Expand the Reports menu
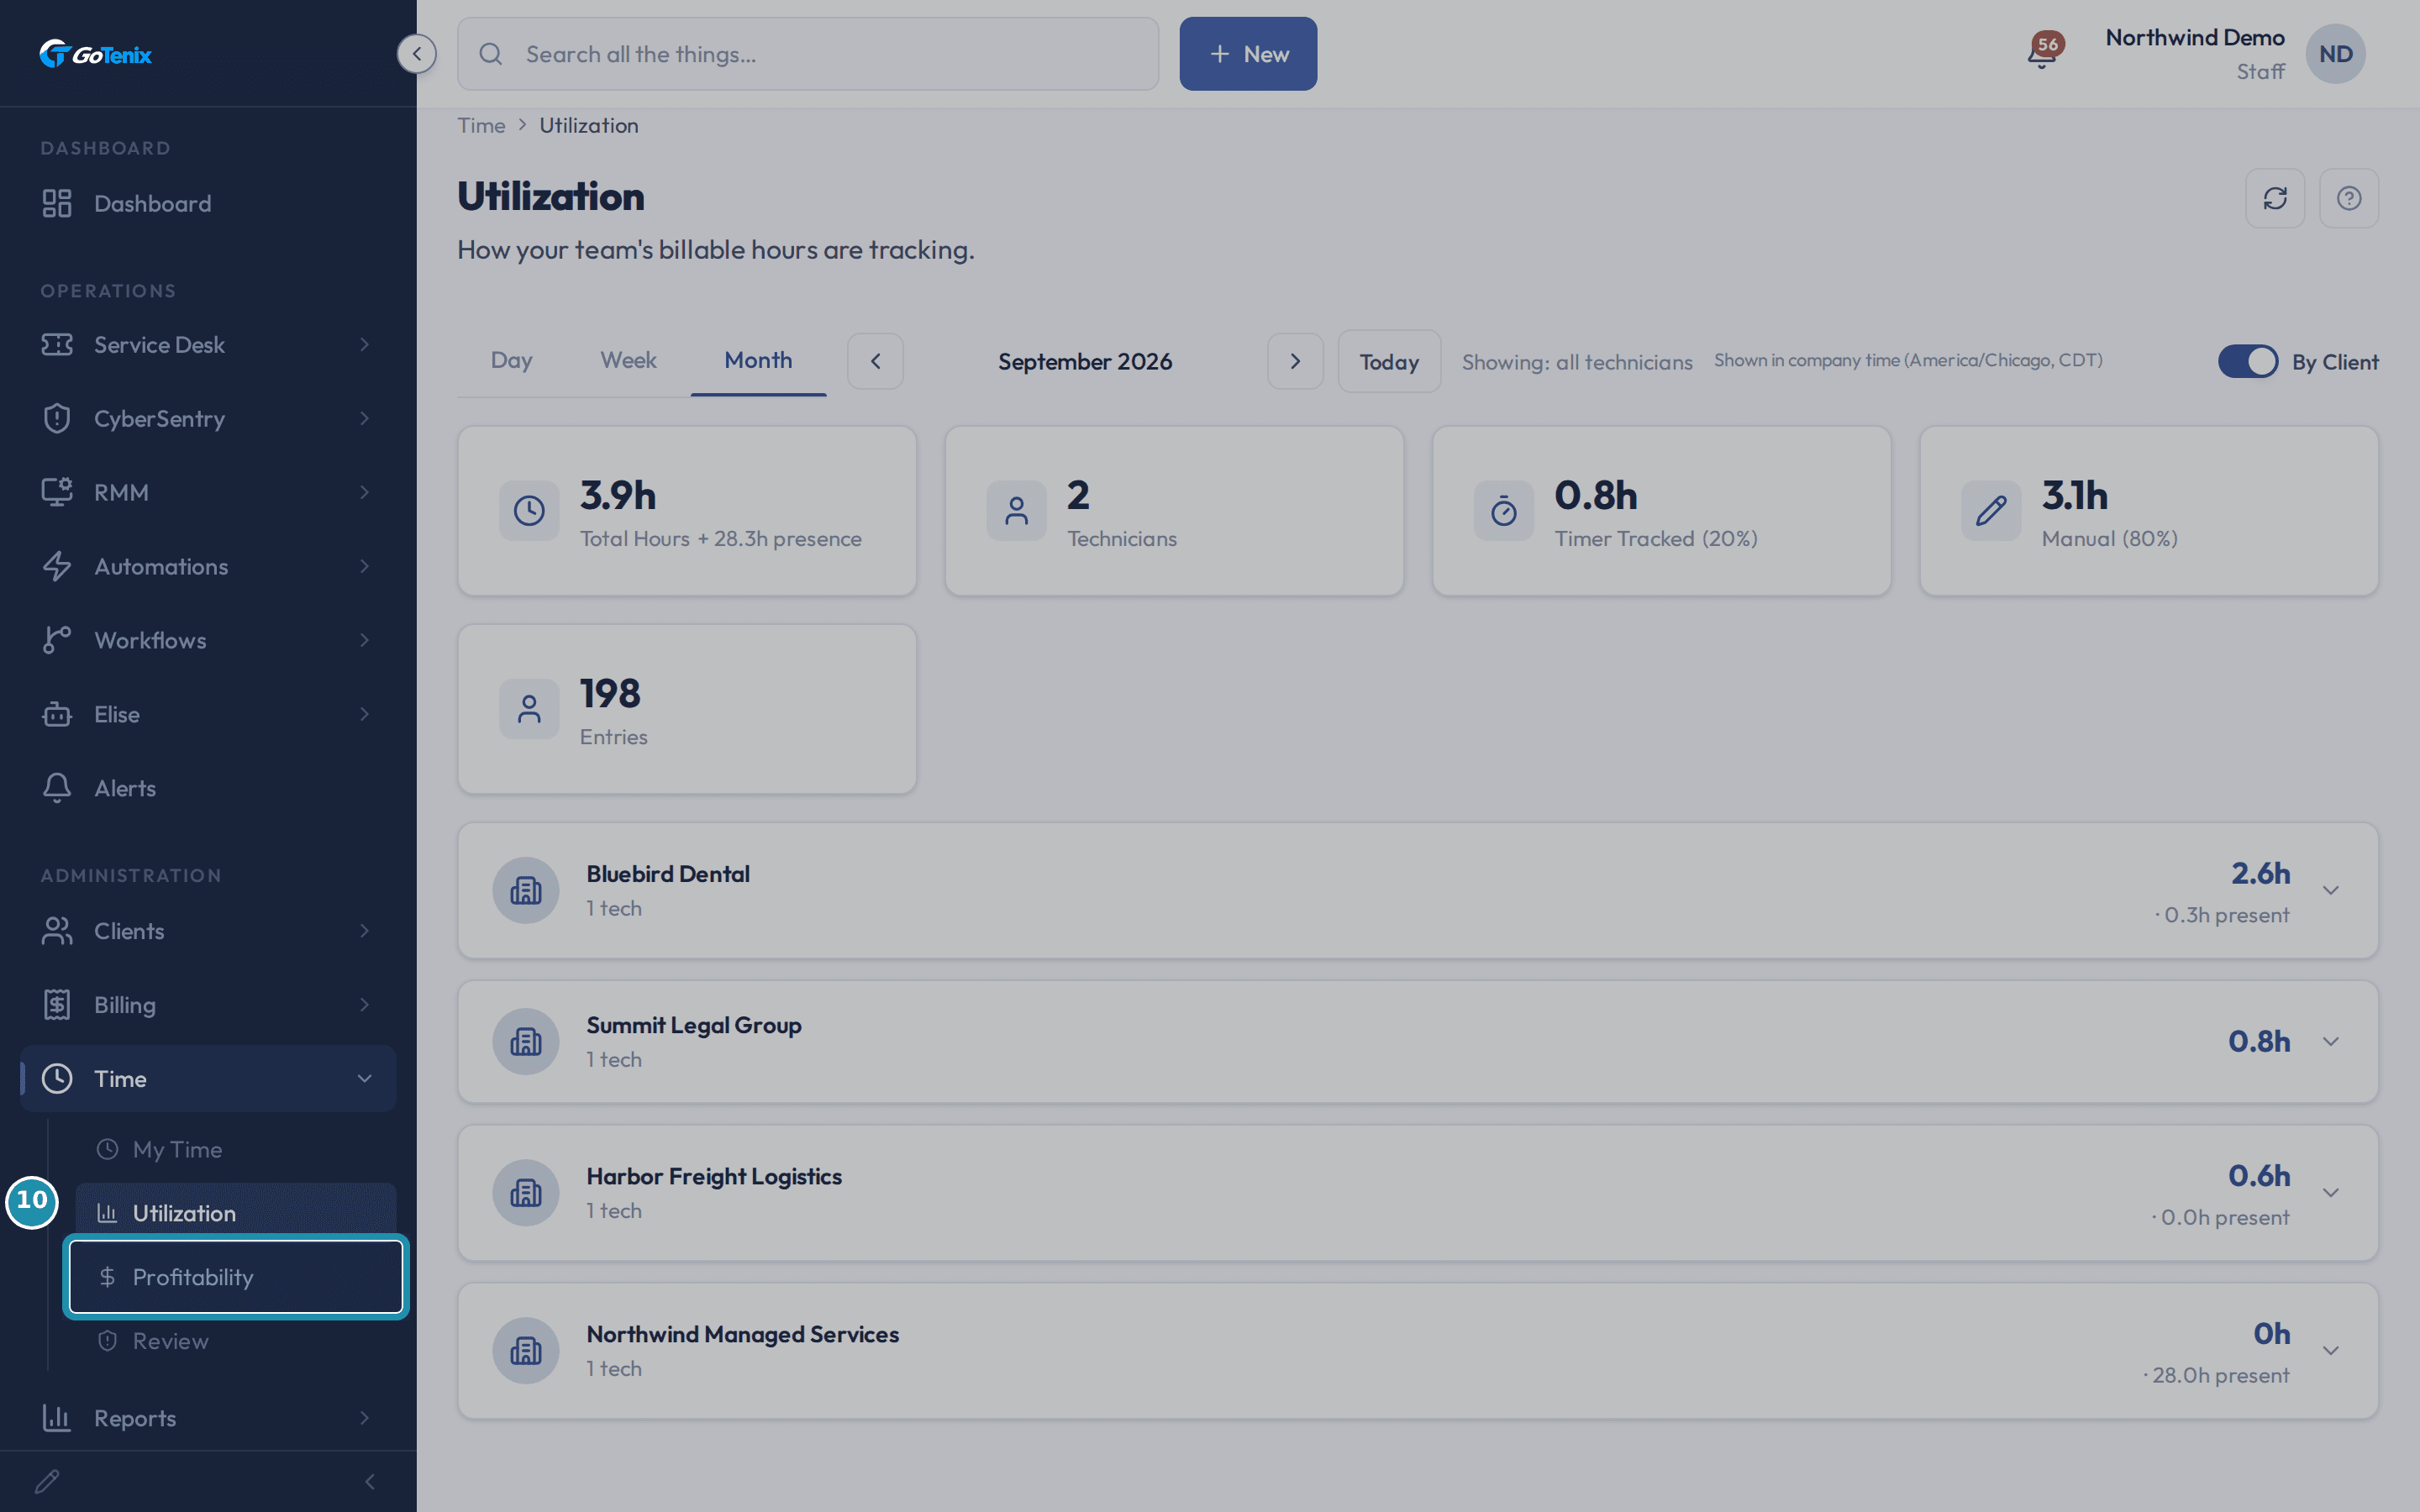The height and width of the screenshot is (1512, 2420). coord(208,1417)
